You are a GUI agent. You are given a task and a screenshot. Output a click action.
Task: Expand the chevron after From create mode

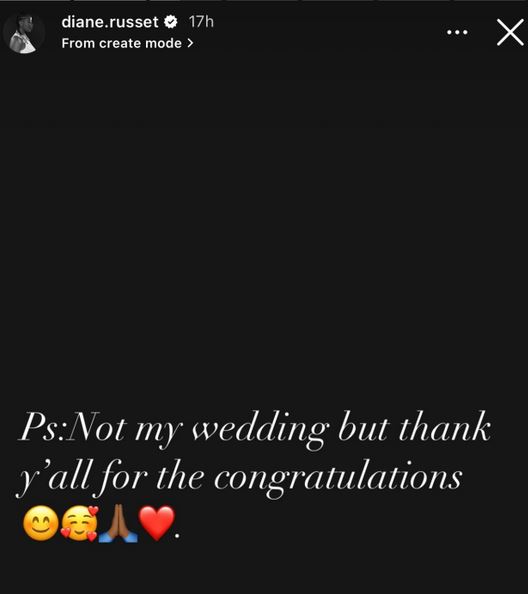pyautogui.click(x=190, y=44)
